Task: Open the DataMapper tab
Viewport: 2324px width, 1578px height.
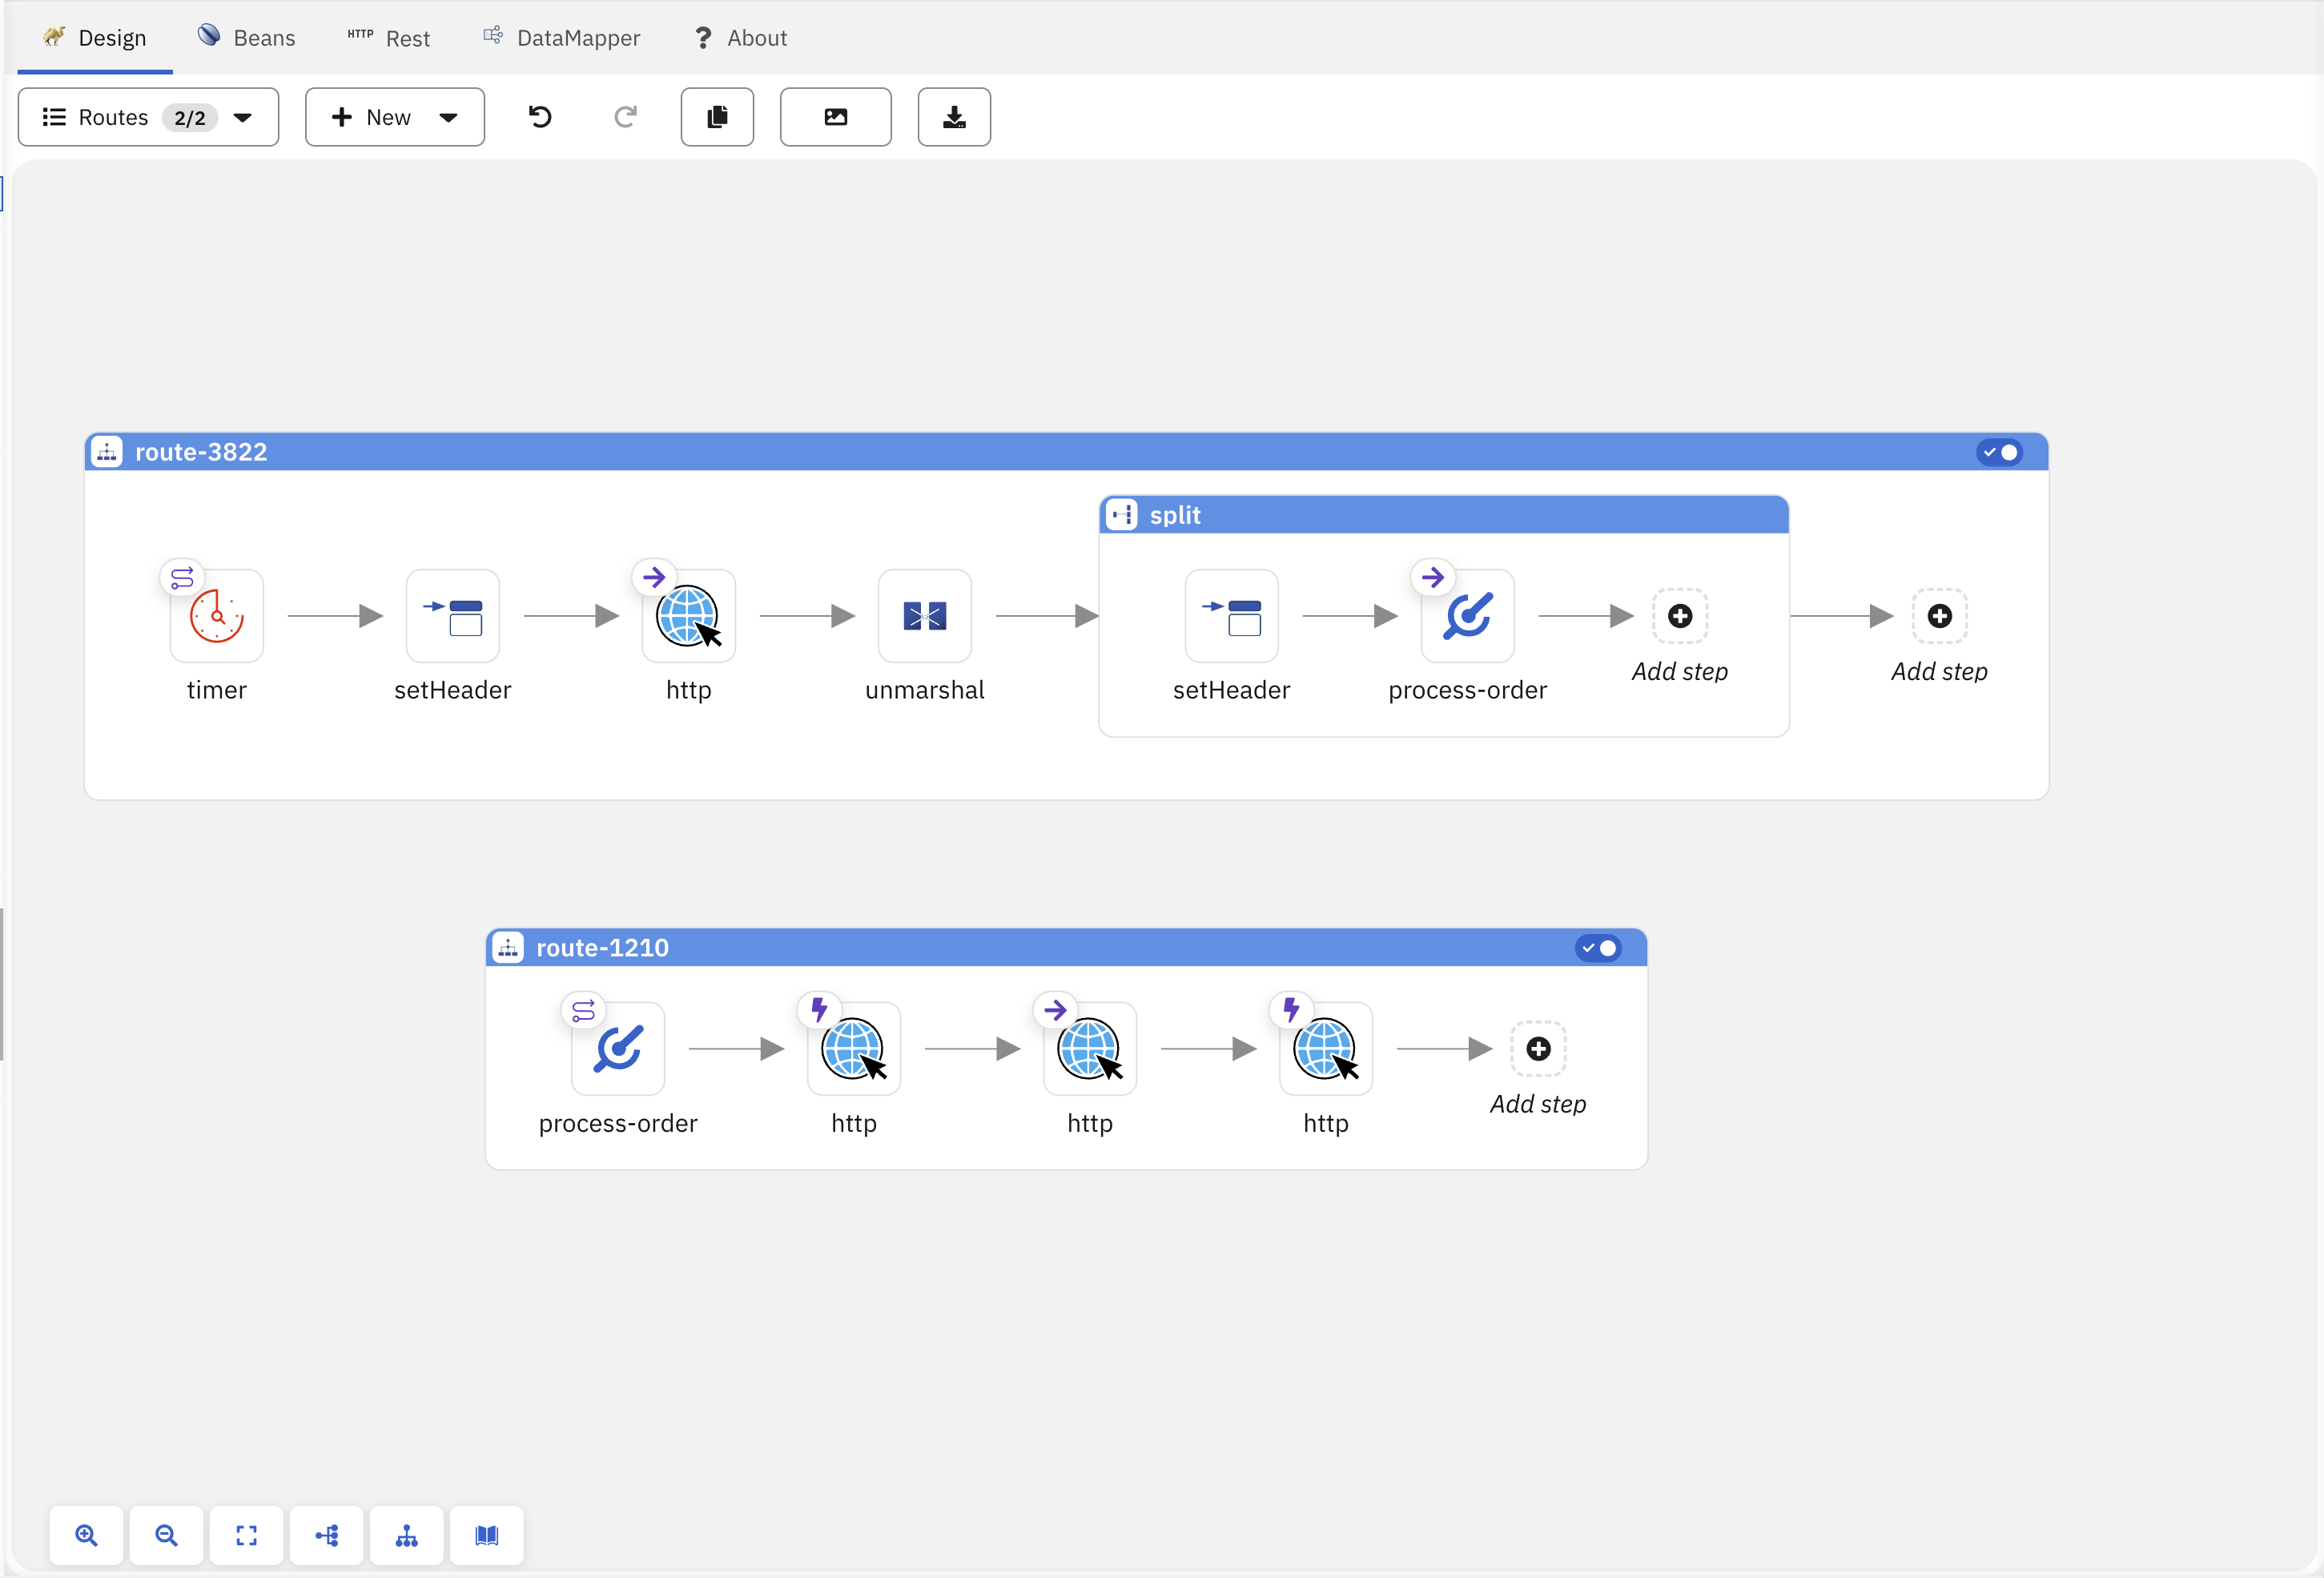Action: point(561,38)
